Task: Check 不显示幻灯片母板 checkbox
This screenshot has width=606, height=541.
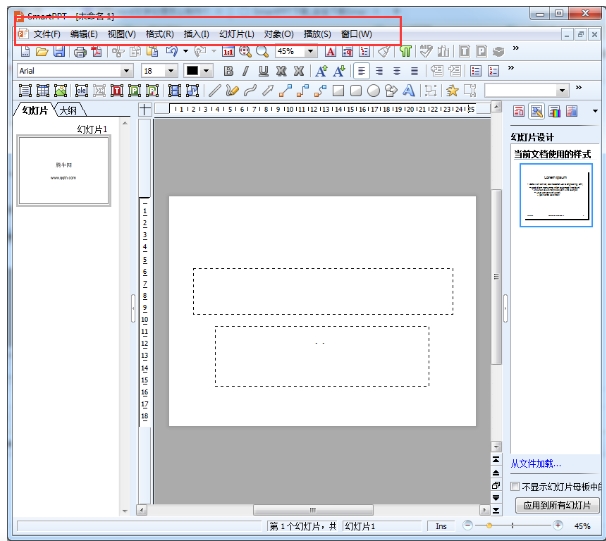Action: pos(515,487)
